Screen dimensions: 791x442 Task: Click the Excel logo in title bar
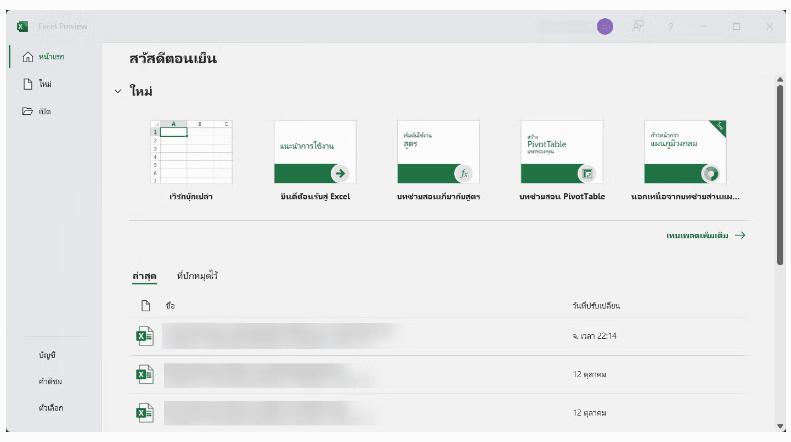22,26
